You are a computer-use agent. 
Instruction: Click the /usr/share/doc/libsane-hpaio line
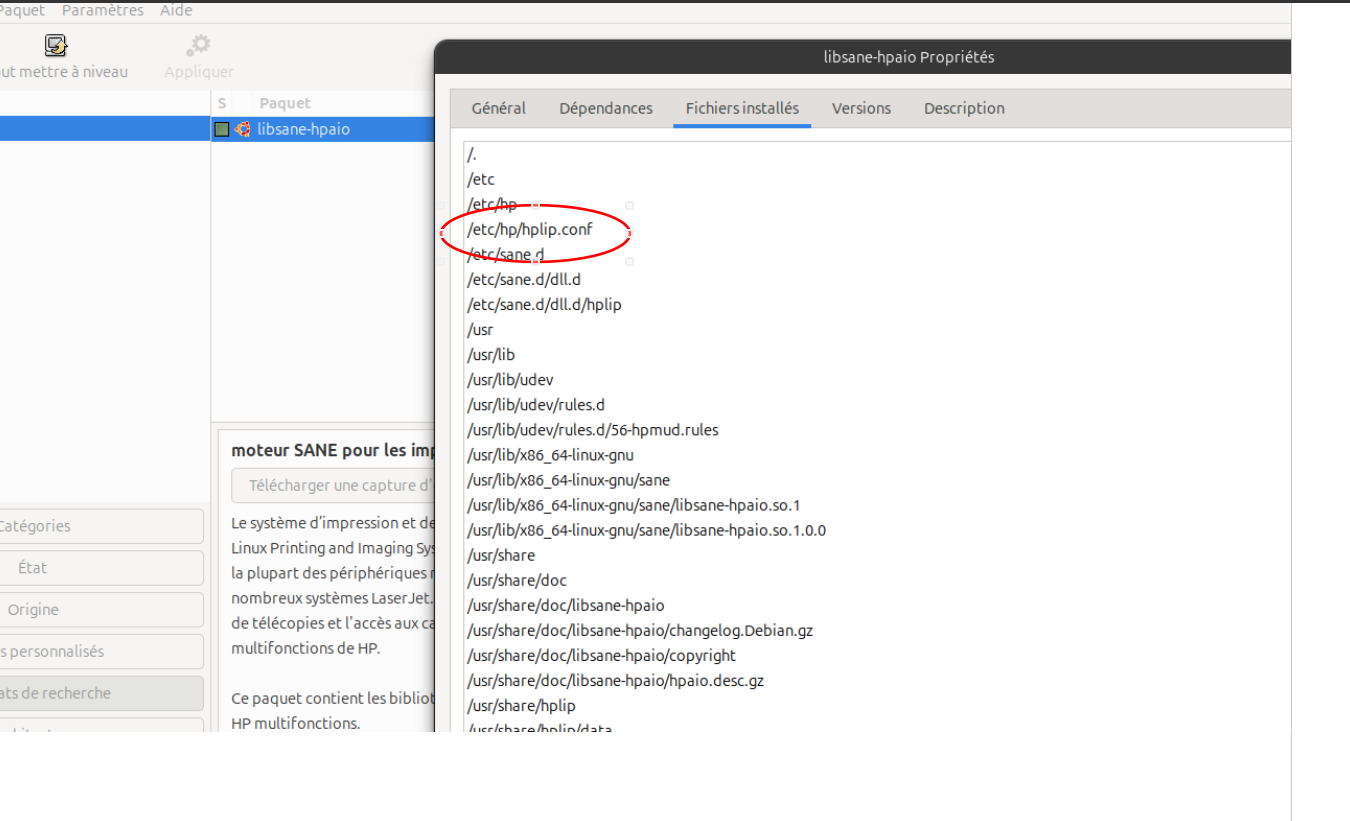565,605
